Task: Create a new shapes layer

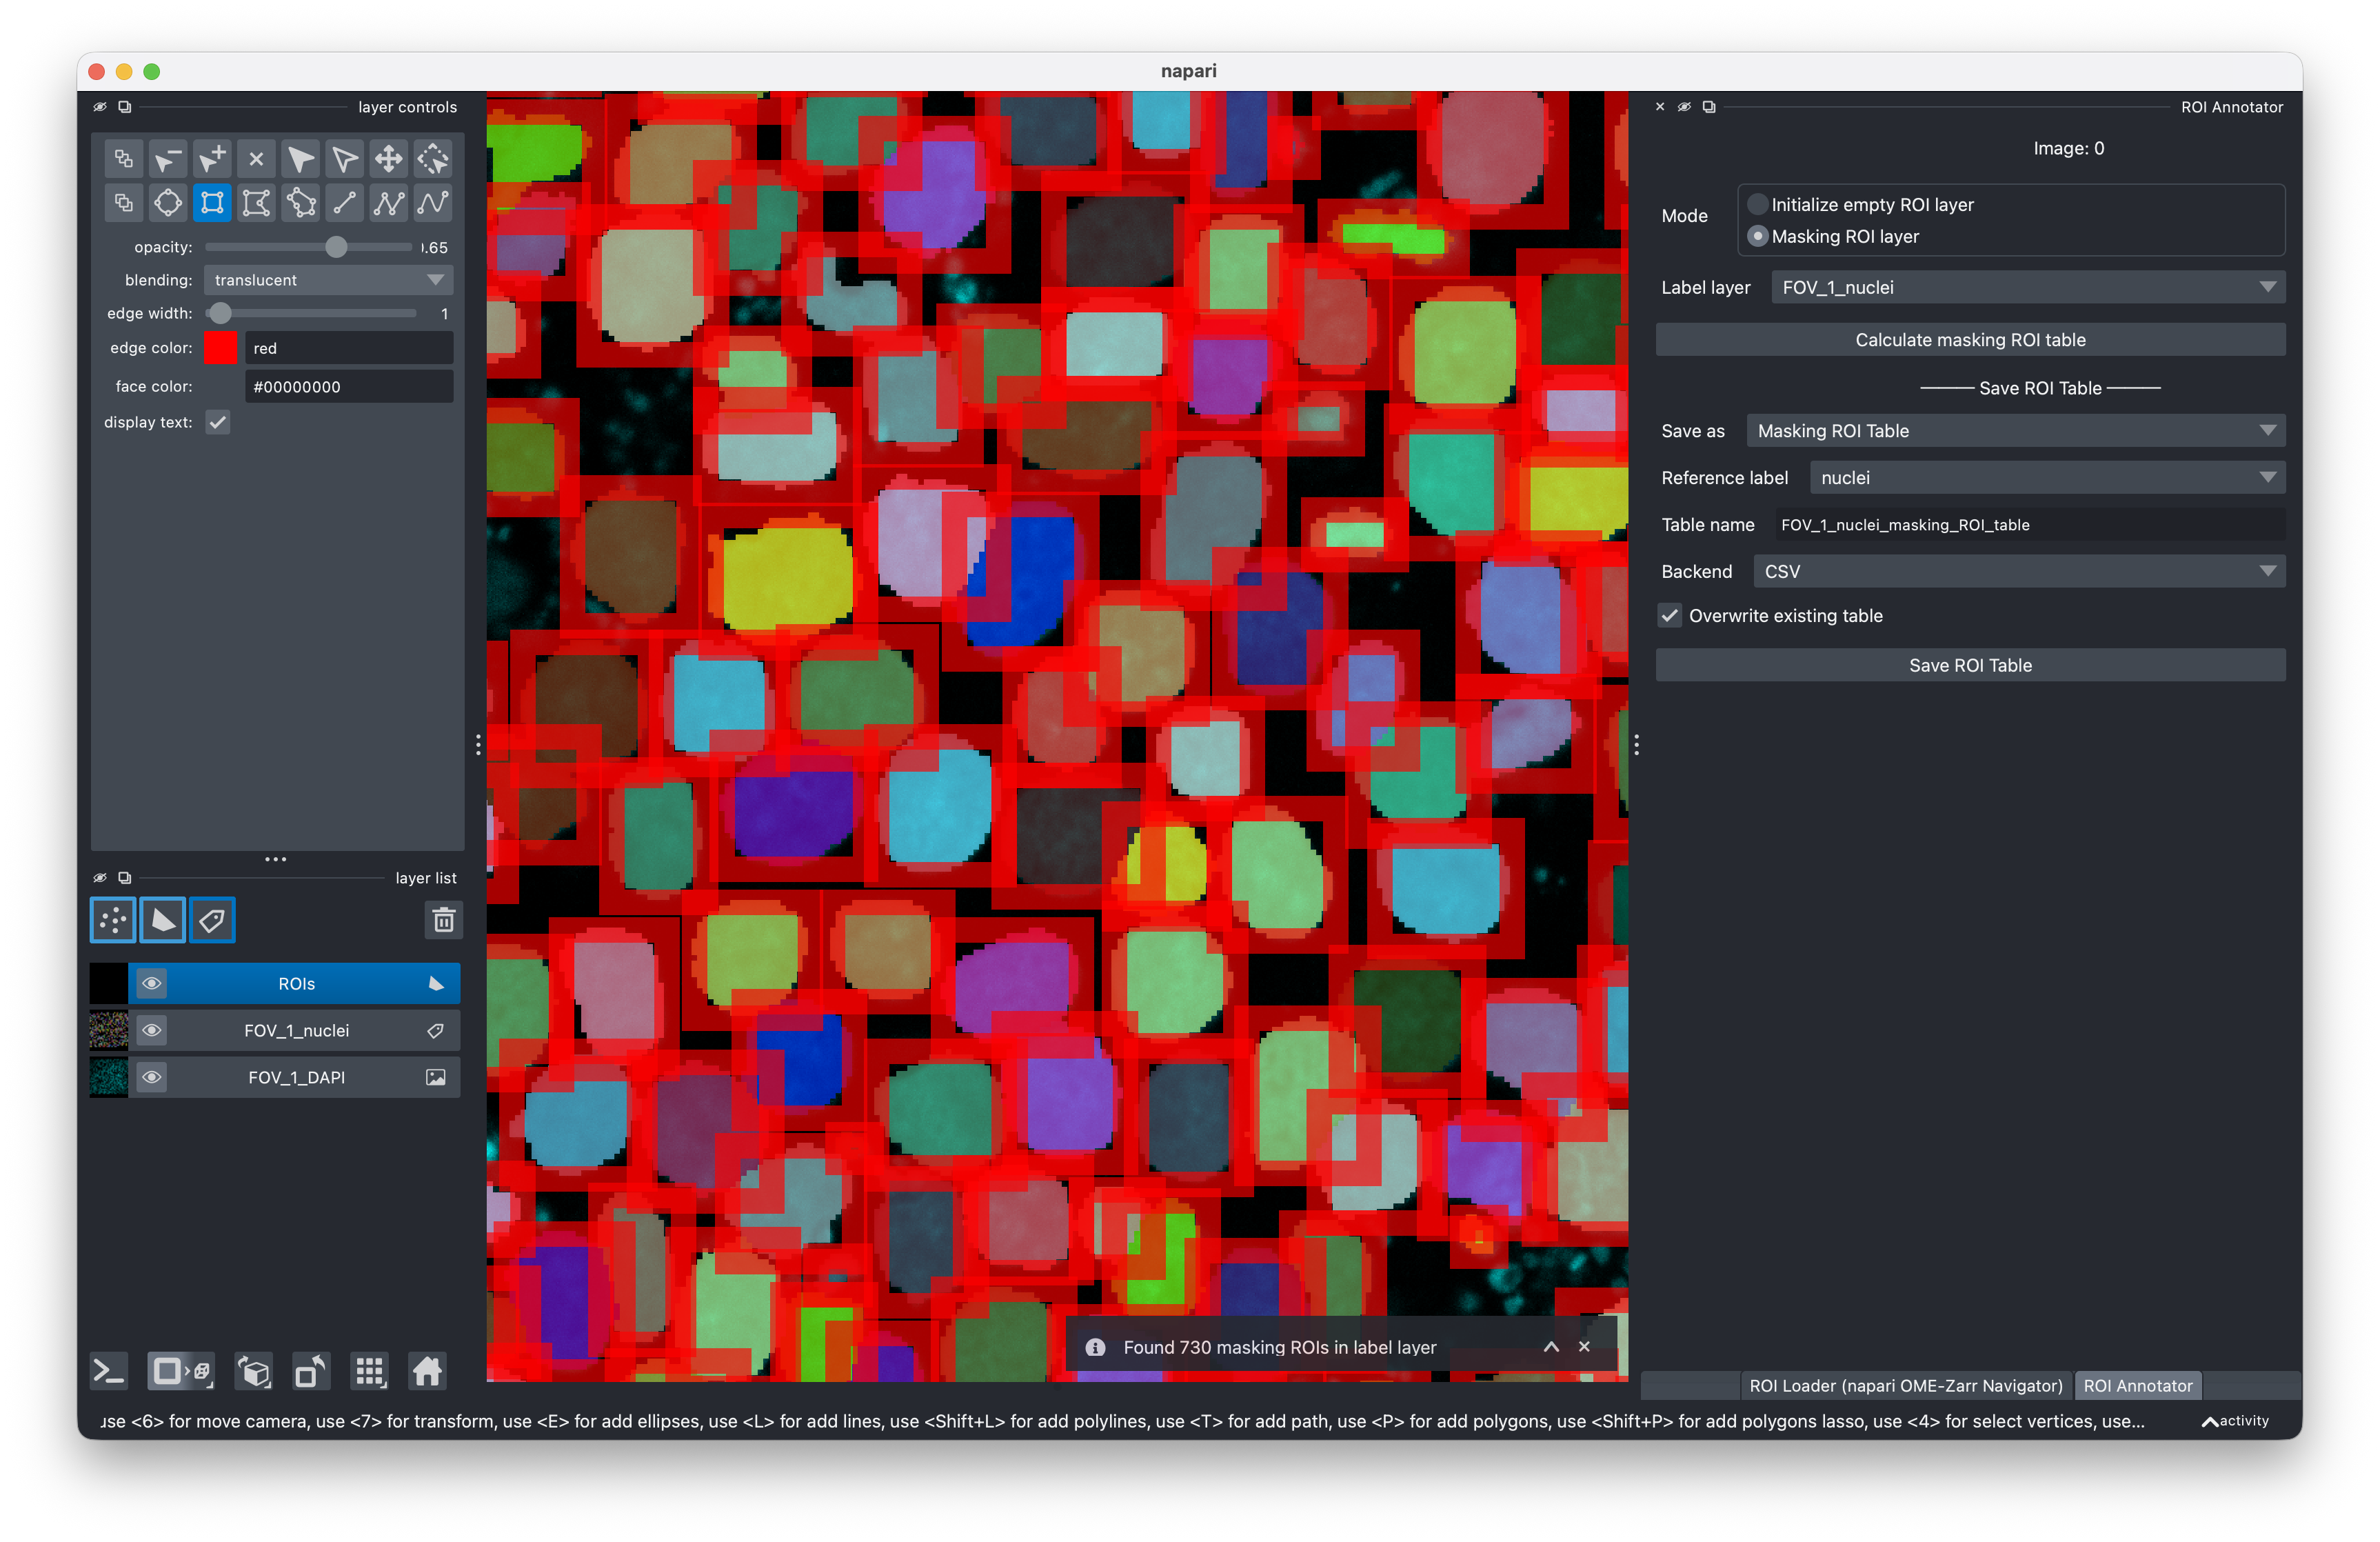Action: click(x=162, y=920)
